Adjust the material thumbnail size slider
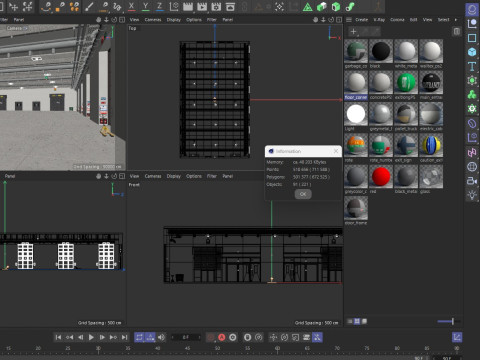This screenshot has width=480, height=360. coord(449,321)
